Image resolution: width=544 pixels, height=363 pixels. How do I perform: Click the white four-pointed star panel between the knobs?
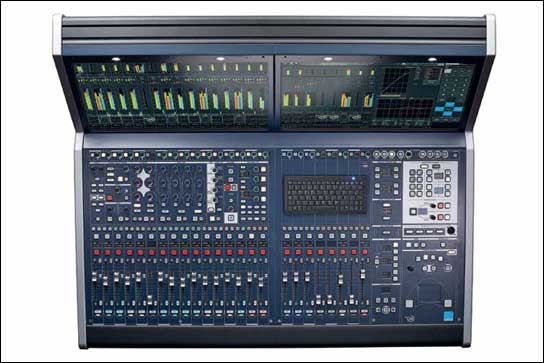pos(143,183)
